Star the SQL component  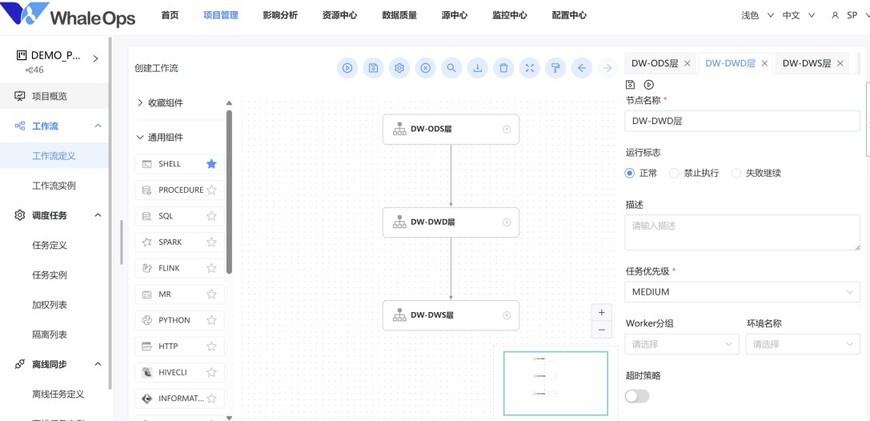pos(211,216)
